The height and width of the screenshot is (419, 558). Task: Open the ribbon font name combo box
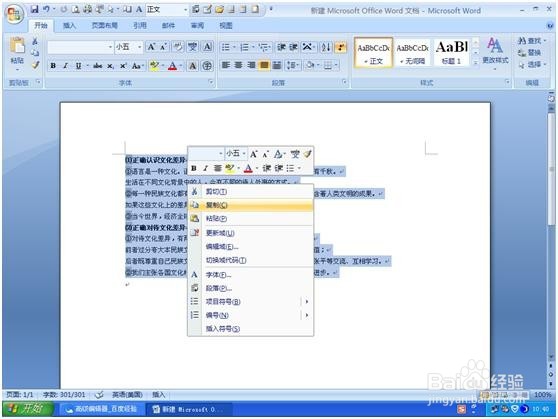(x=80, y=47)
